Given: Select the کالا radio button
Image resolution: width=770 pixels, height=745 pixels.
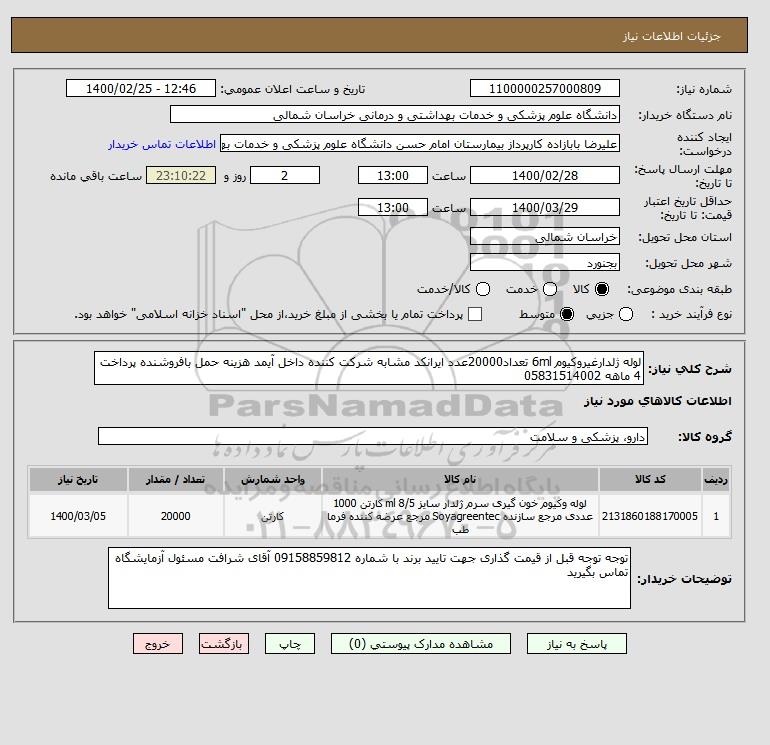Looking at the screenshot, I should tap(602, 289).
